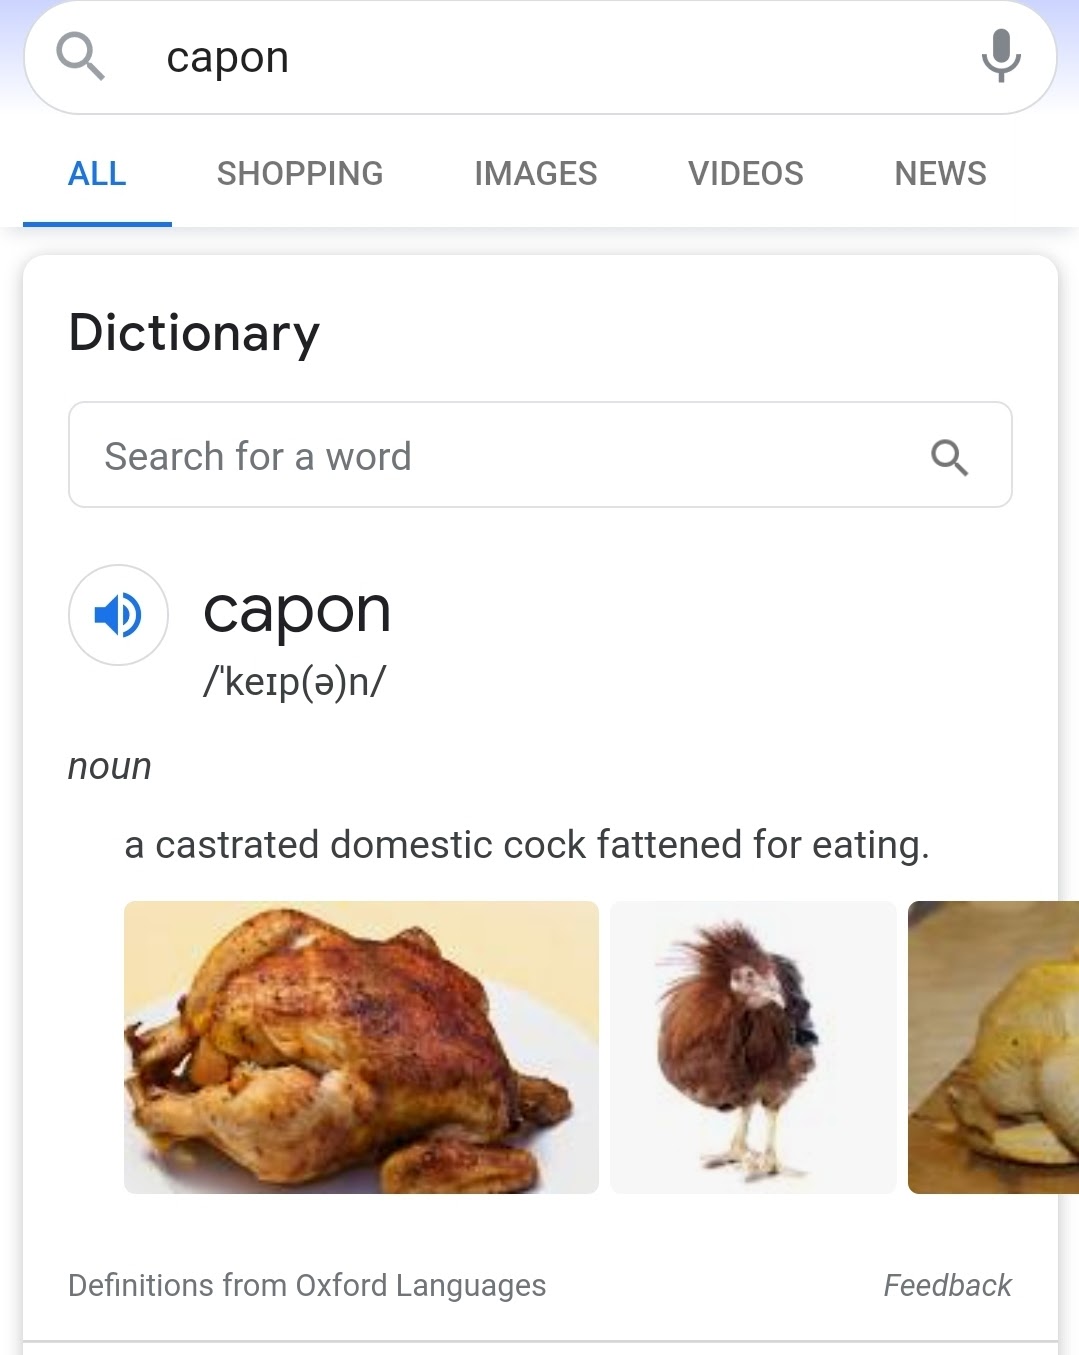
Task: Open the partially visible yellow chicken thumbnail
Action: (993, 1047)
